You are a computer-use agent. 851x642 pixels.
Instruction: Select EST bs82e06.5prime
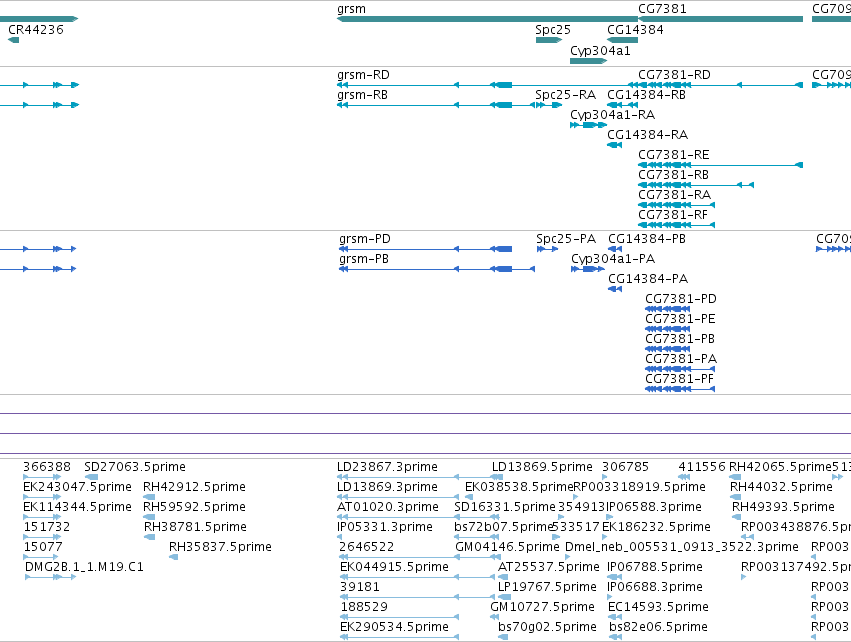point(615,638)
